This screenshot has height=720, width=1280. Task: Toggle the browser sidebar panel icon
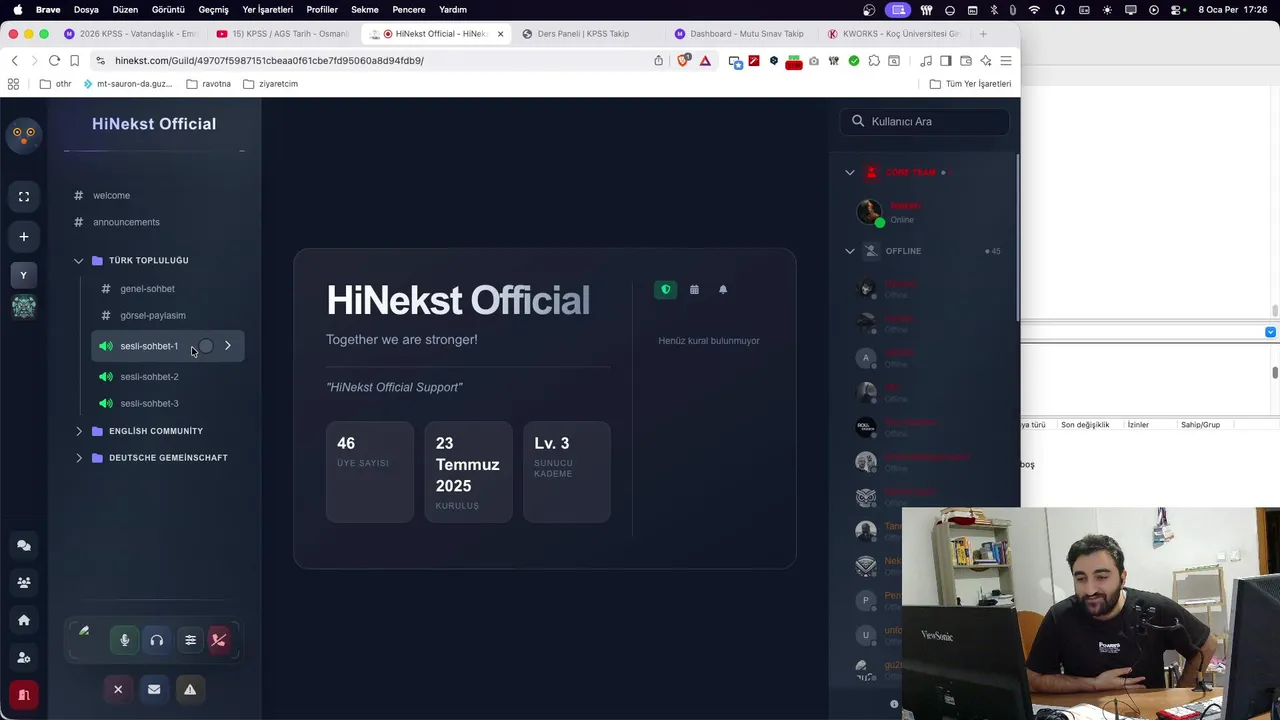click(946, 61)
